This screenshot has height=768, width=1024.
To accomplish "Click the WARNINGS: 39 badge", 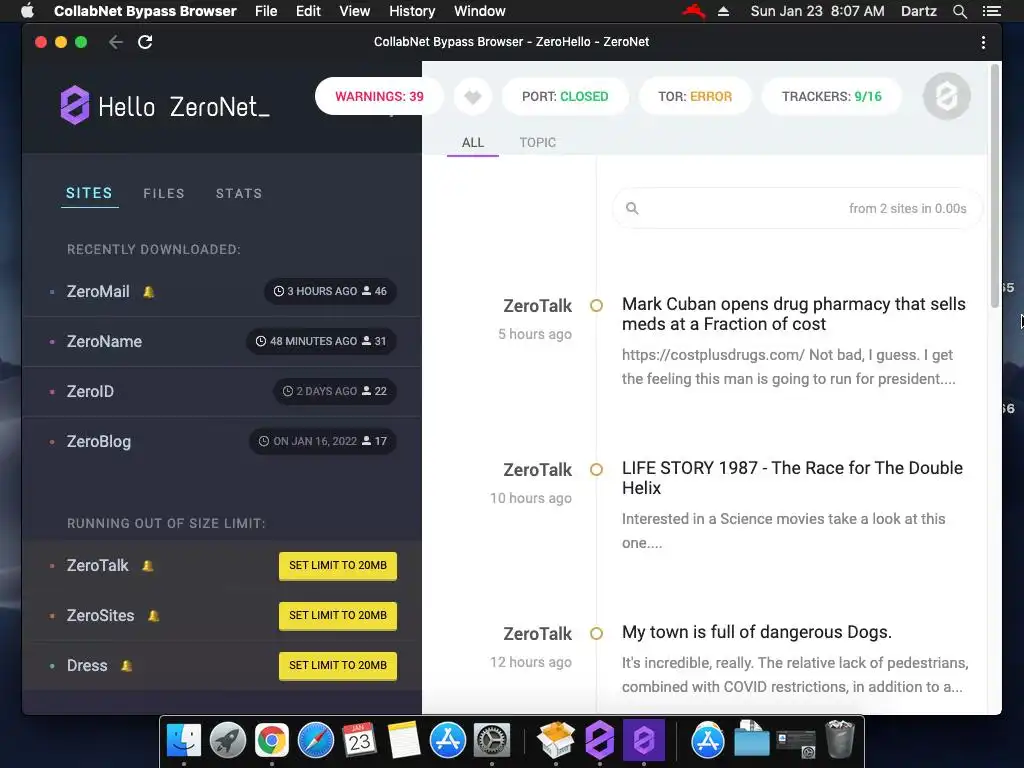I will click(x=379, y=97).
